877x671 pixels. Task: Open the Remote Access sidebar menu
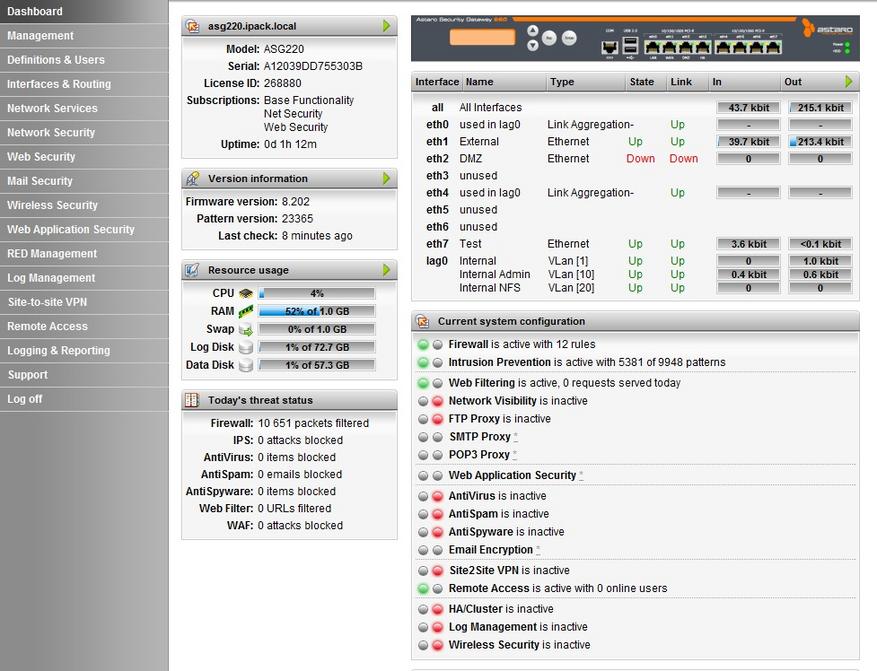click(x=84, y=327)
